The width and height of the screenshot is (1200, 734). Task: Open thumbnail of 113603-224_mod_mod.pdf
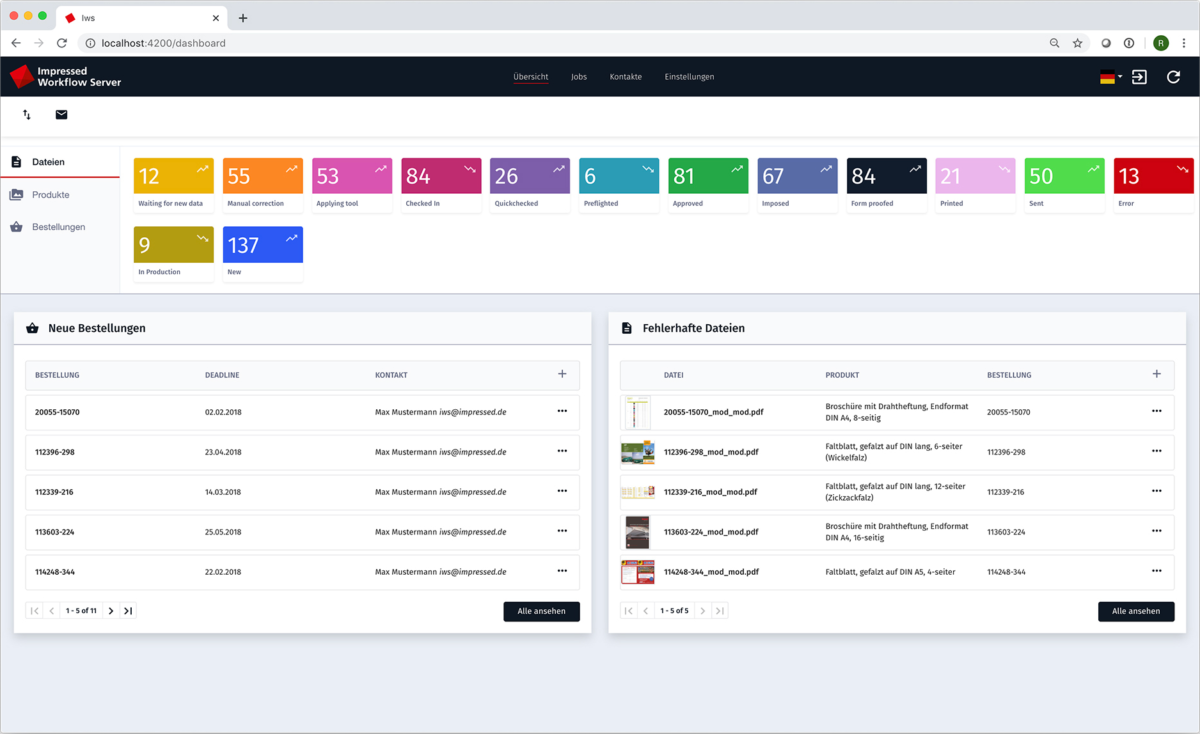click(637, 532)
